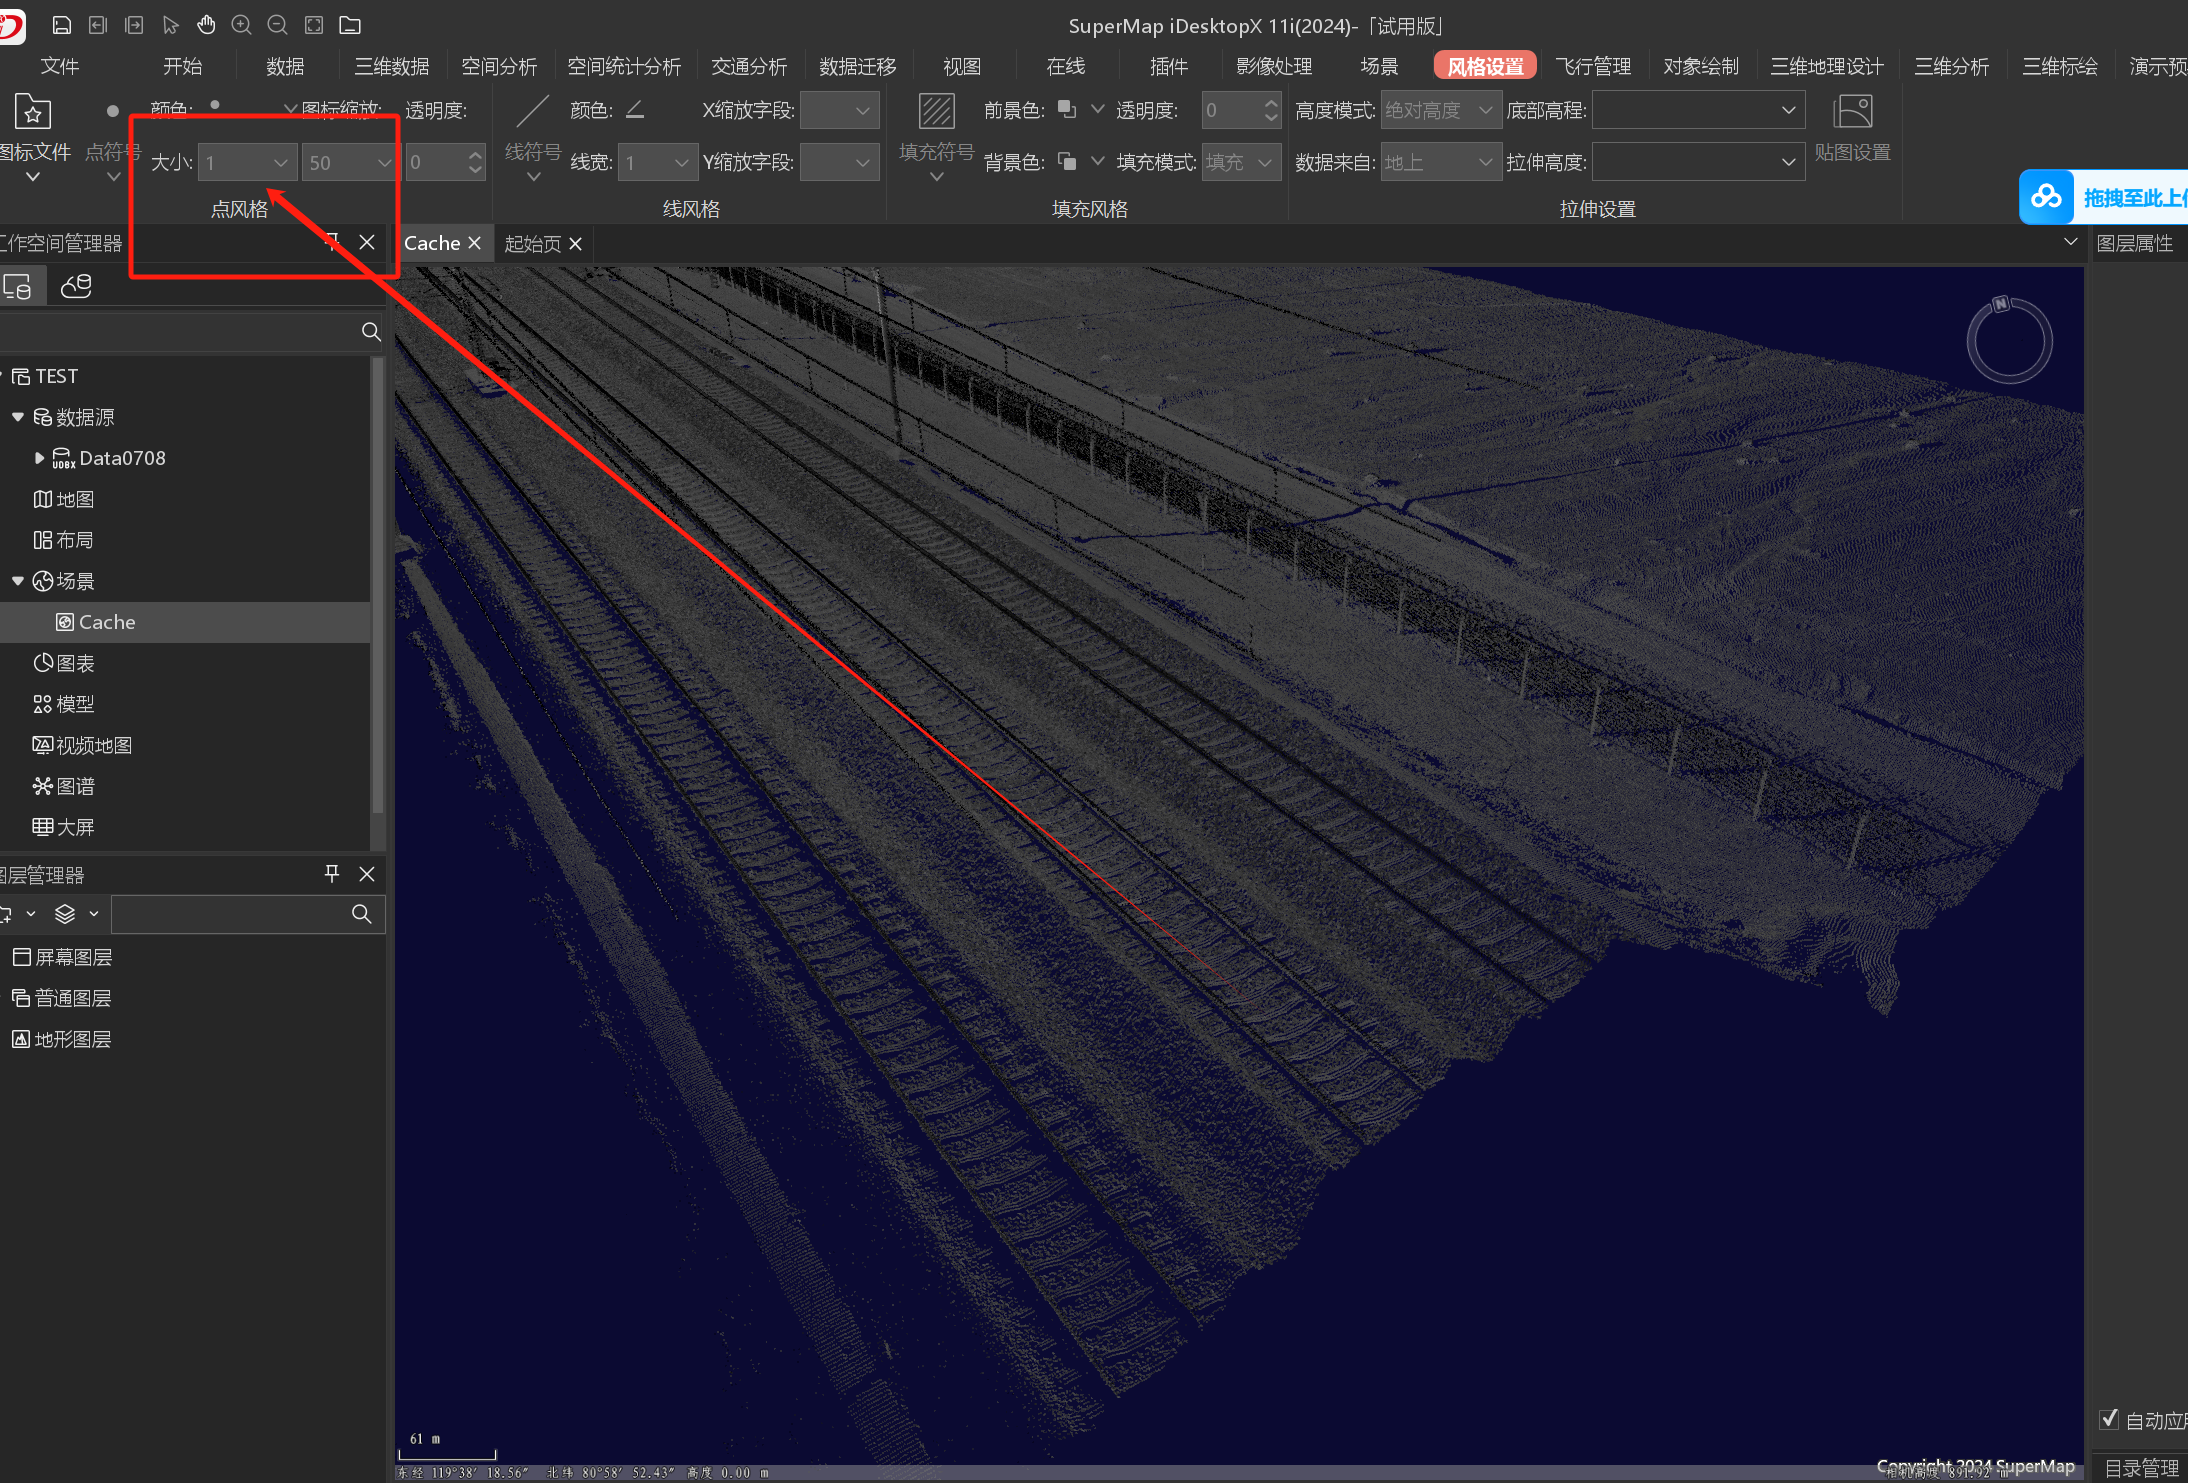Screen dimensions: 2188x1483
Task: Click the redo arrow icon in quick toolbar
Action: point(134,25)
